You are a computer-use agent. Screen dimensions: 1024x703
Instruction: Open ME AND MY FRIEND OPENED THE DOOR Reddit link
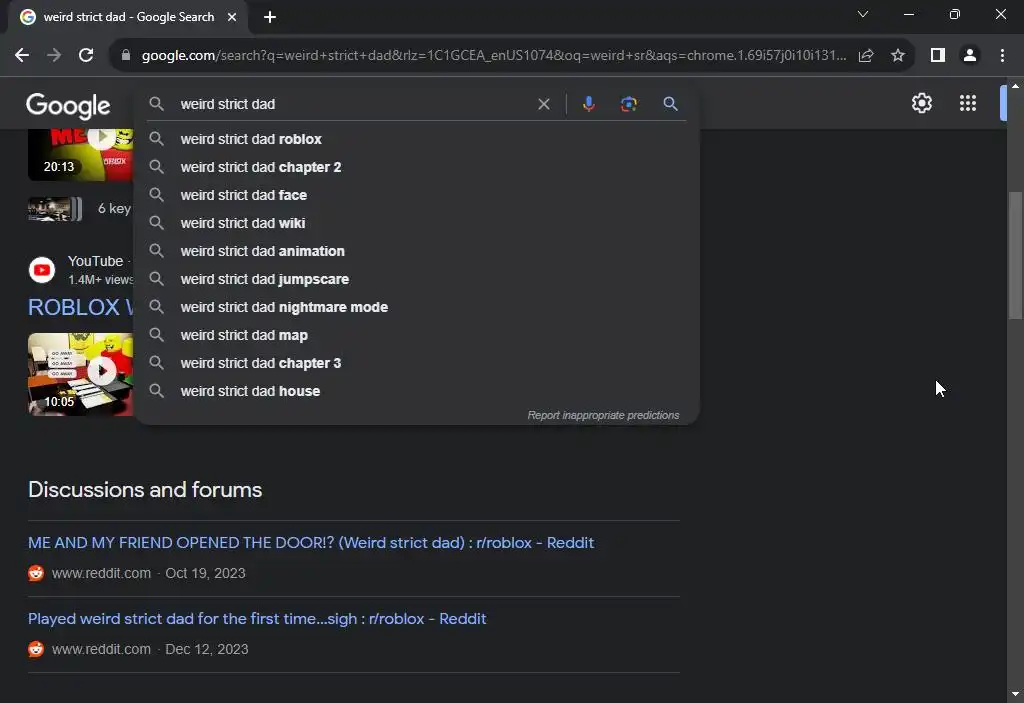[311, 543]
